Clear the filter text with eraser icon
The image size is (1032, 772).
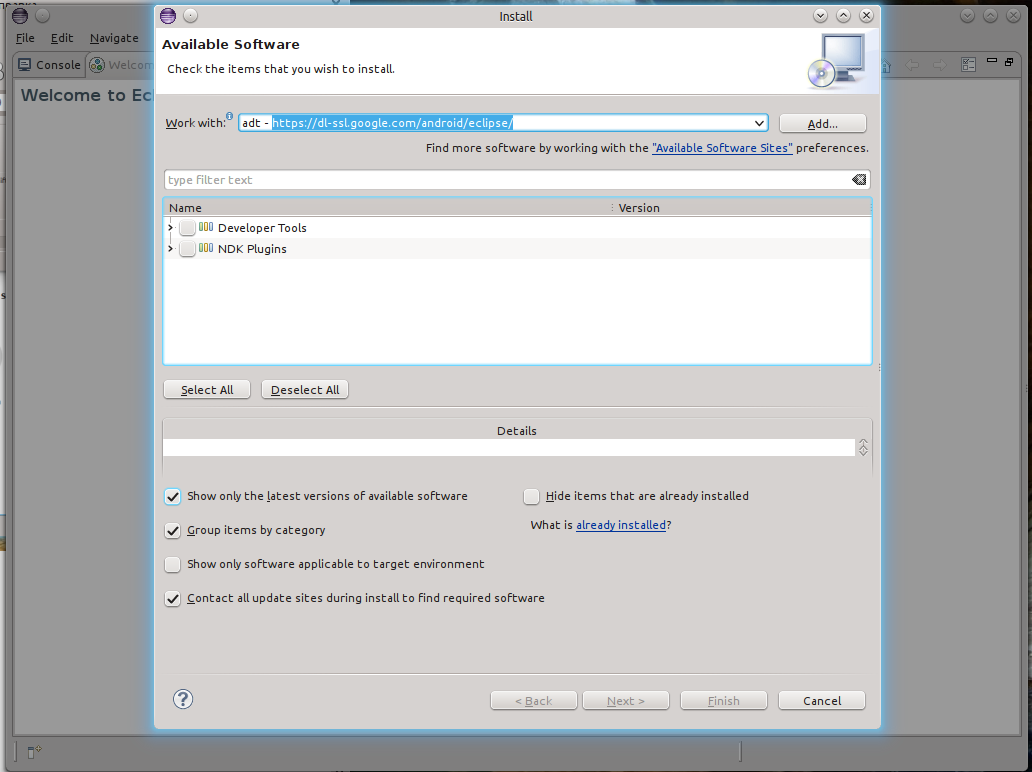click(859, 180)
